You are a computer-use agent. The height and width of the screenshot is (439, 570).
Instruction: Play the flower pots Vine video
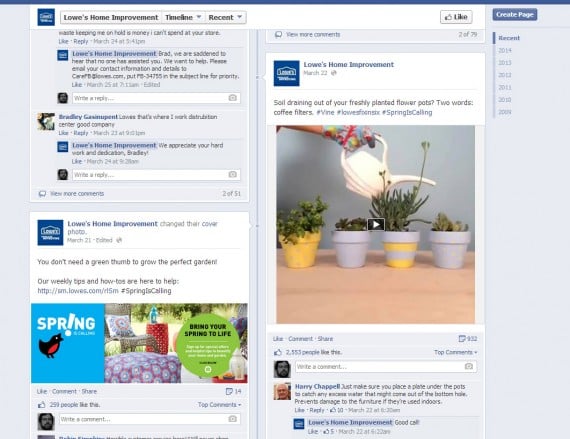(376, 224)
